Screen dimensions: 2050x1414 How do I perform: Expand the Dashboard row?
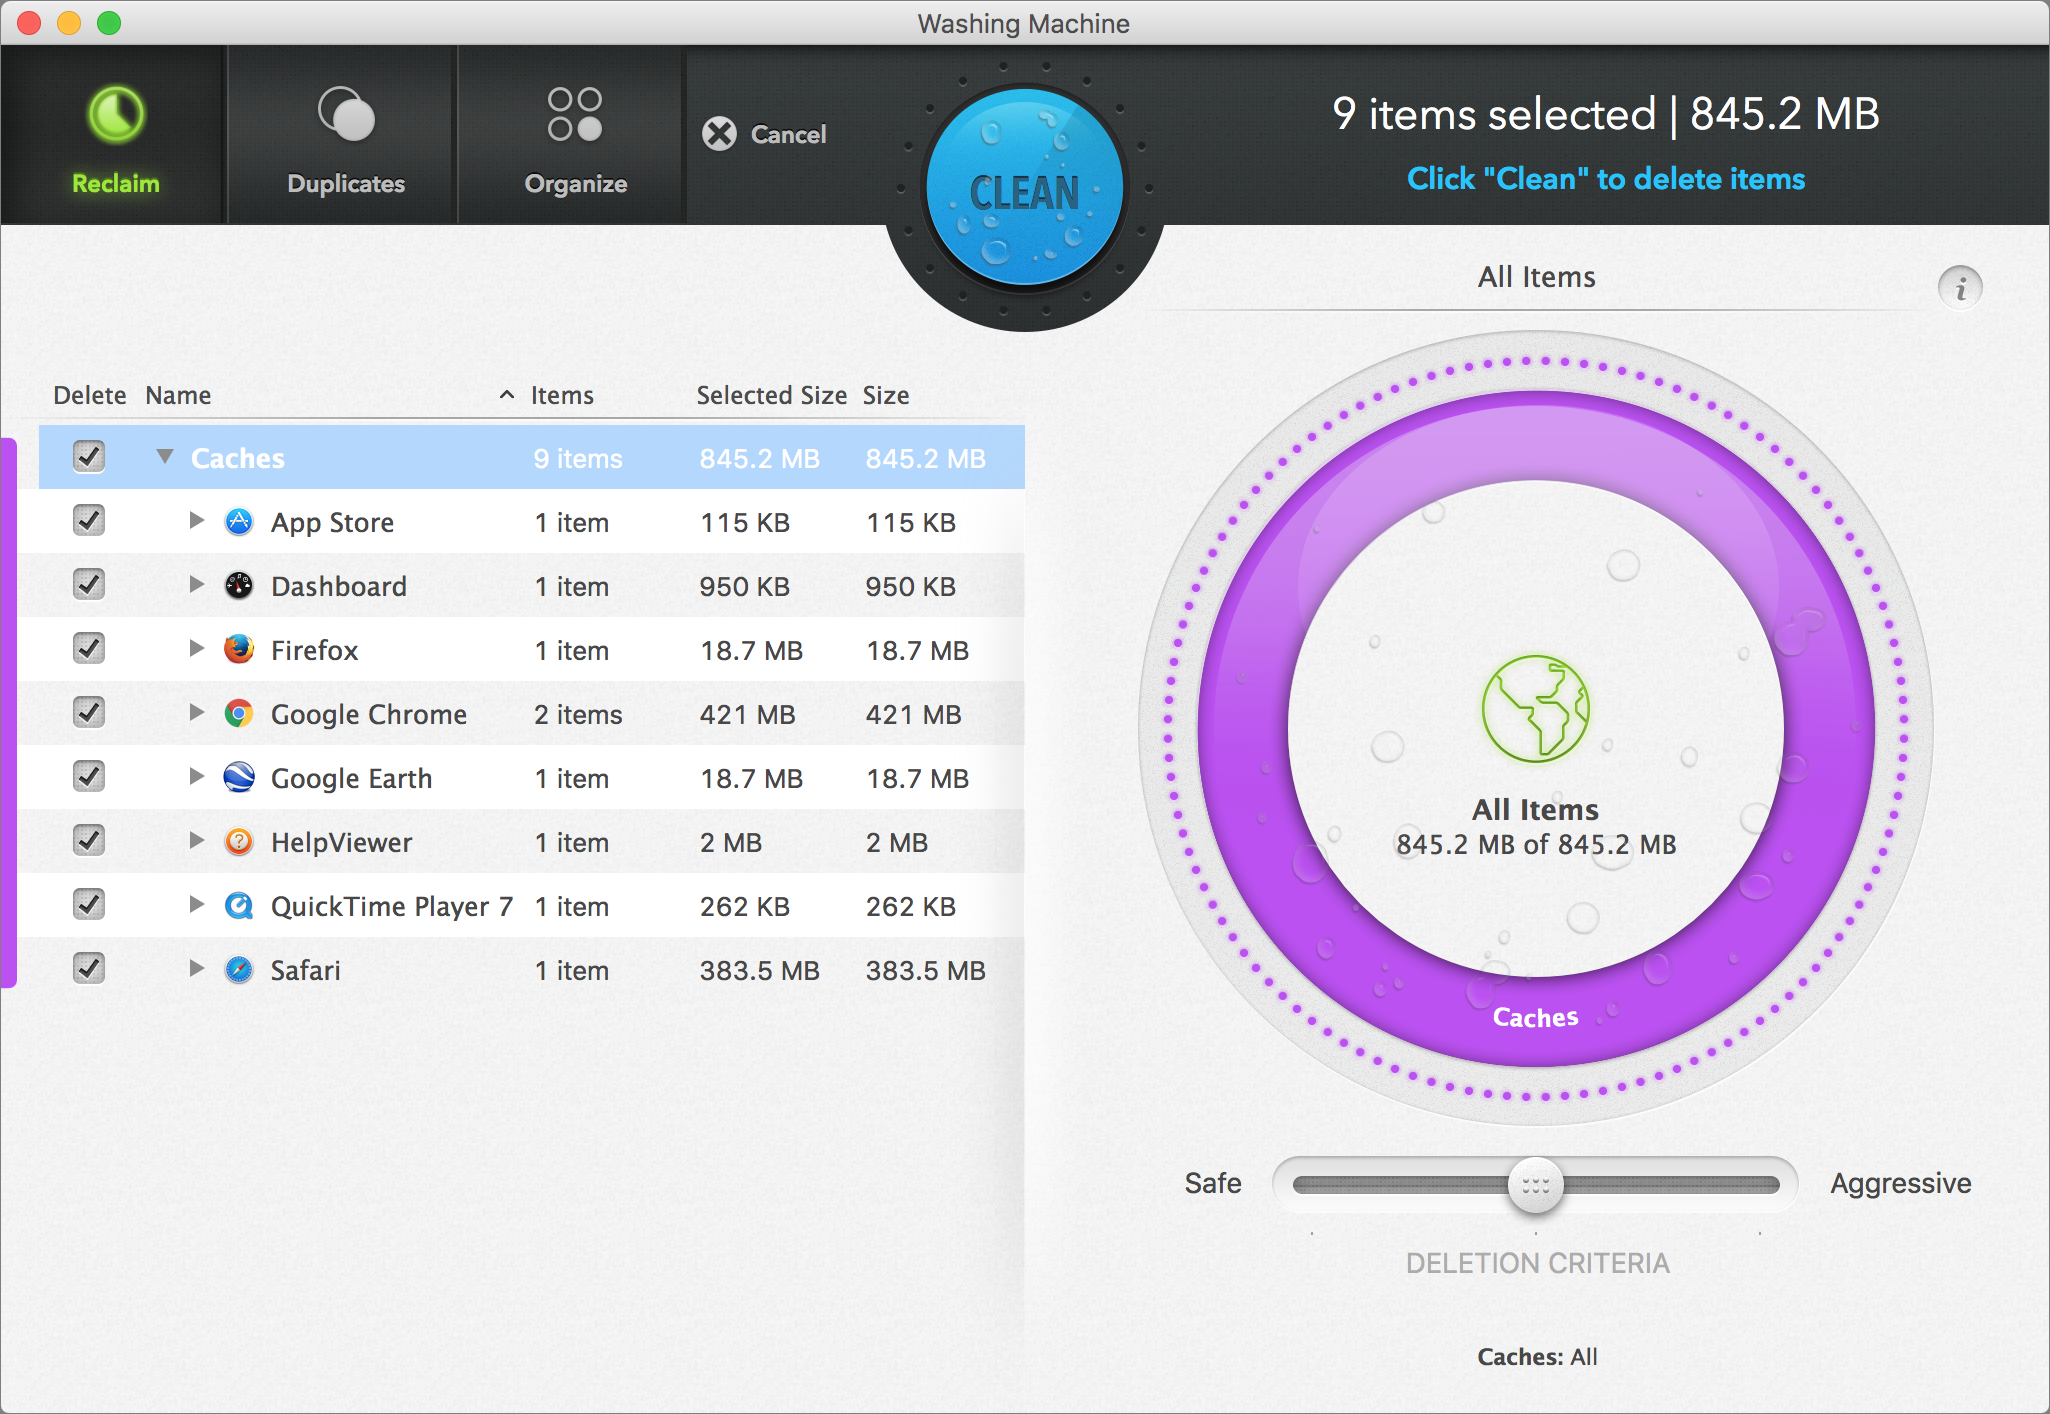[x=197, y=585]
